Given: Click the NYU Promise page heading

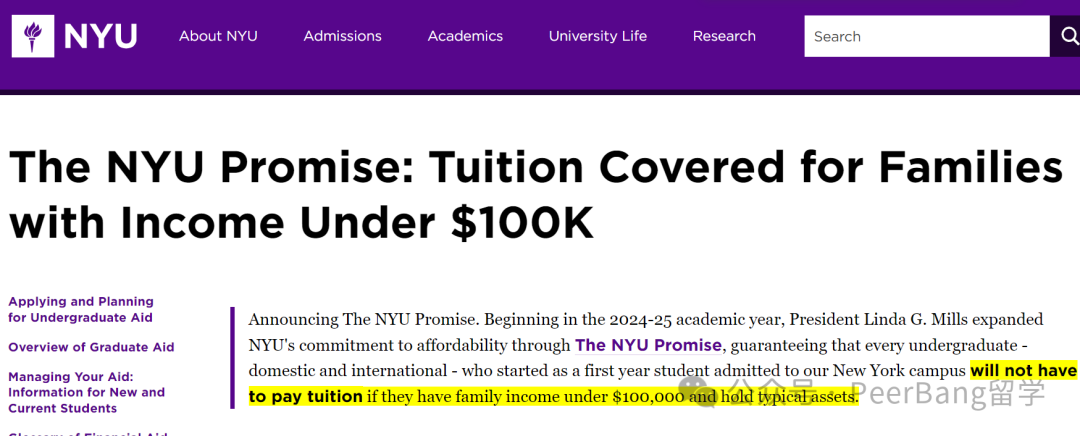Looking at the screenshot, I should 536,195.
